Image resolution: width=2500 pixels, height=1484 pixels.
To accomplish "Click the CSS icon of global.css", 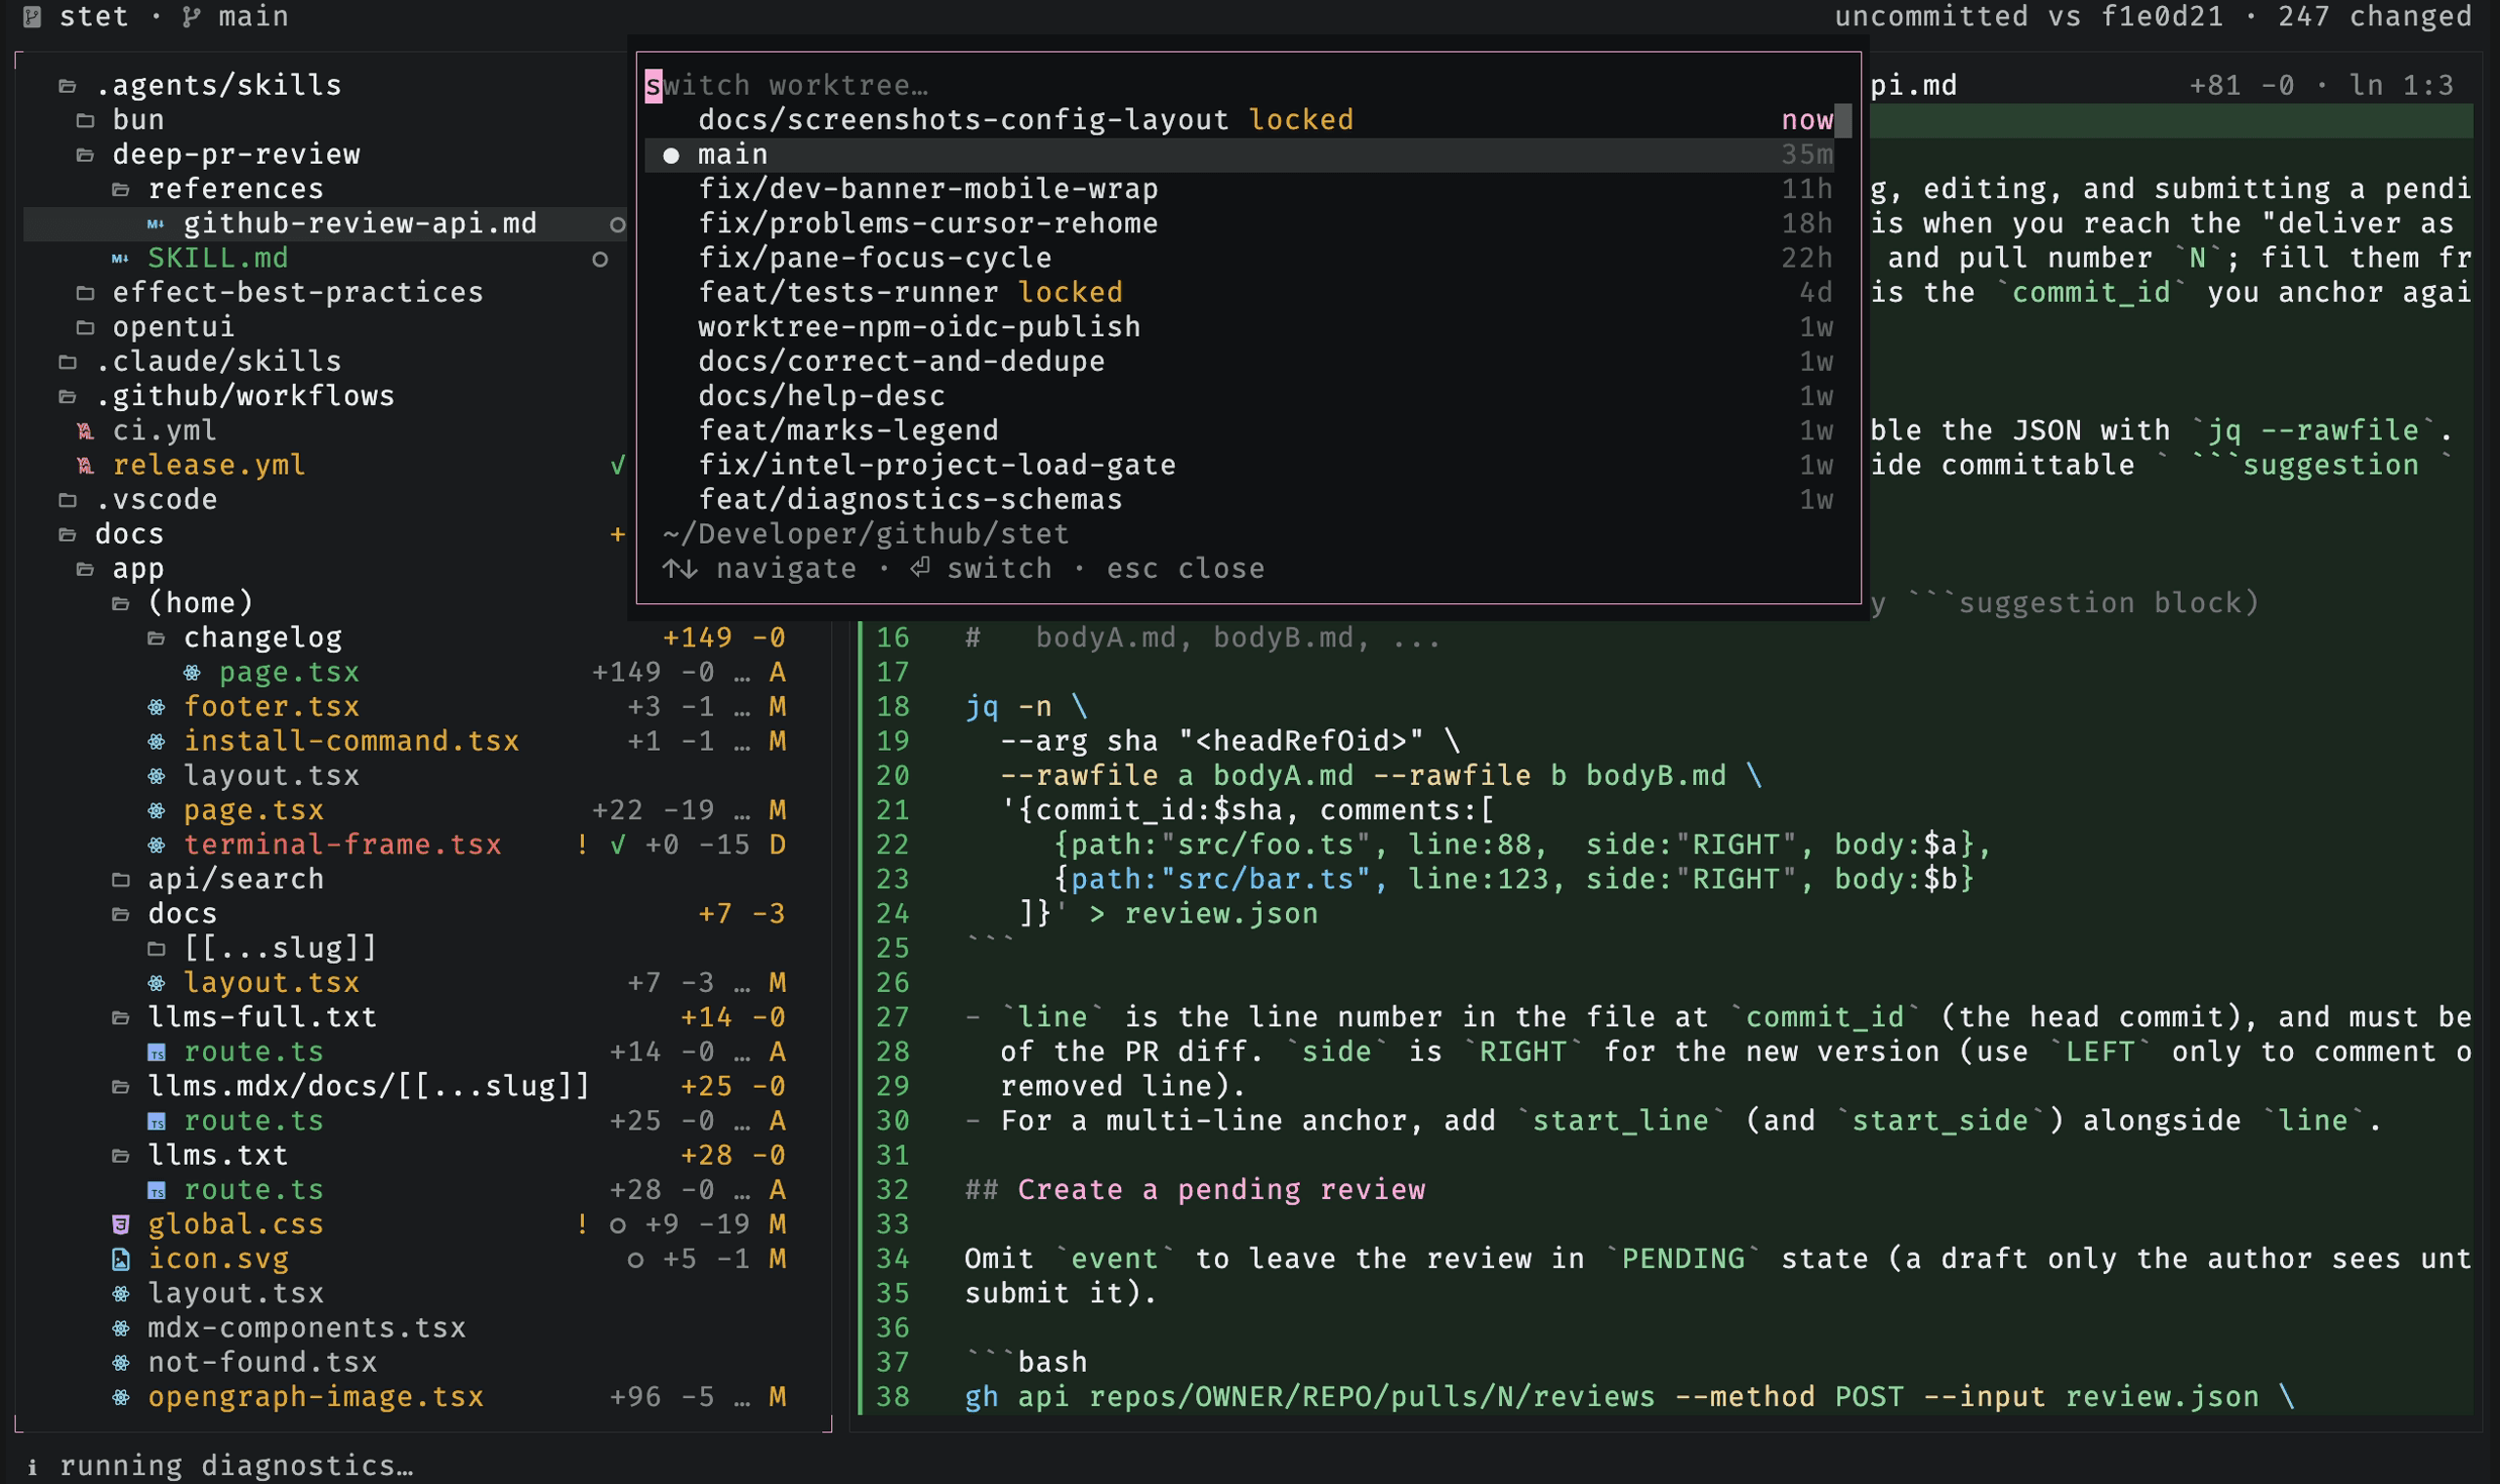I will [x=120, y=1225].
